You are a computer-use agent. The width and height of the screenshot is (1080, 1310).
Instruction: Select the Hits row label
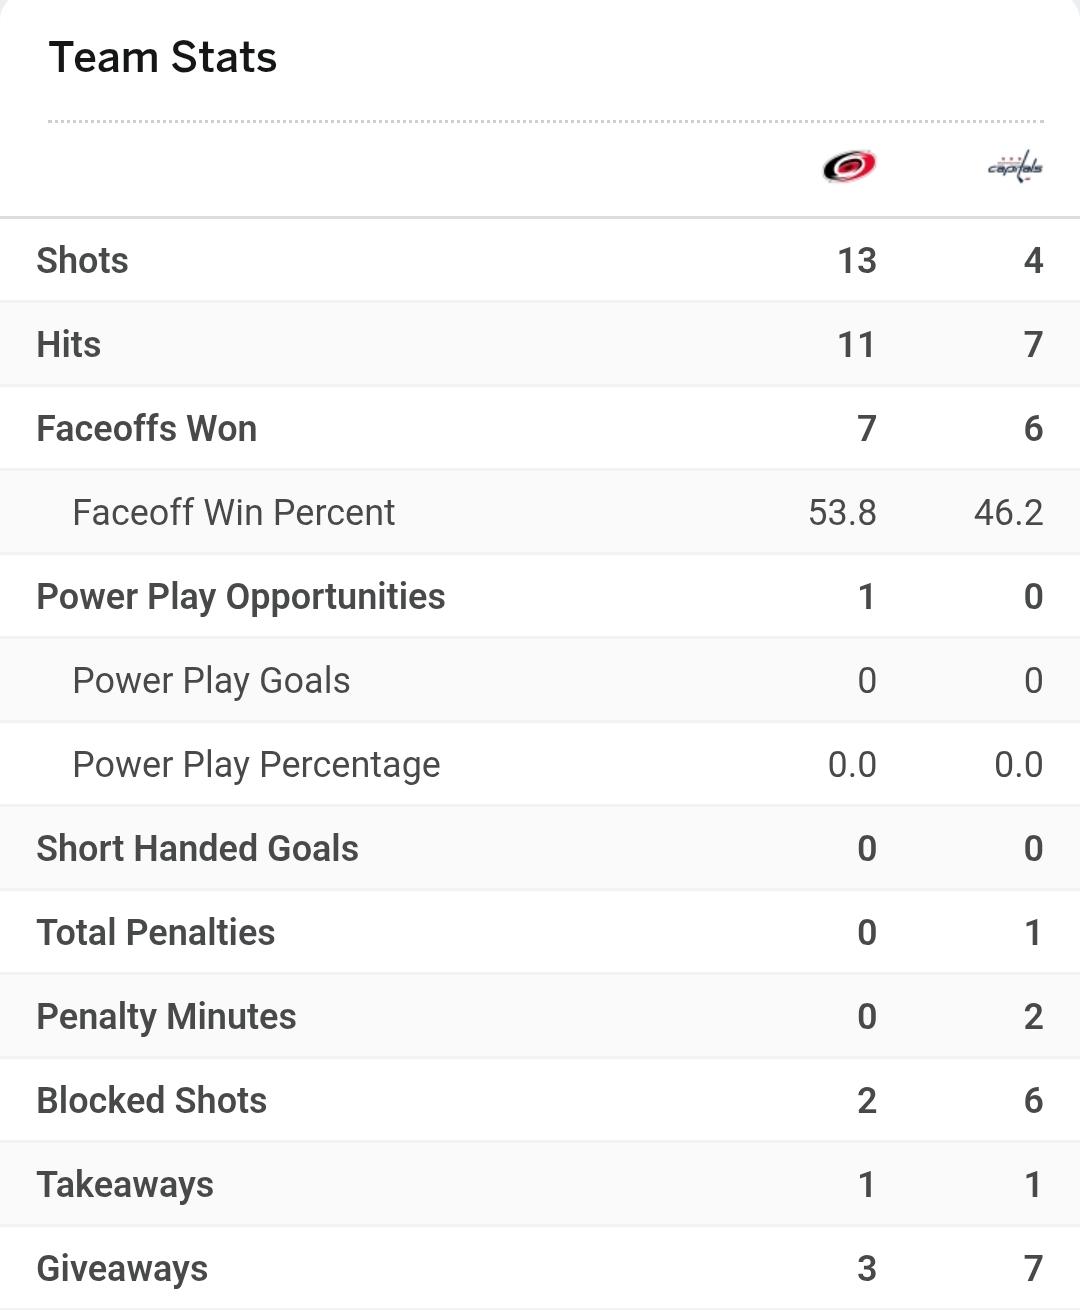point(69,345)
